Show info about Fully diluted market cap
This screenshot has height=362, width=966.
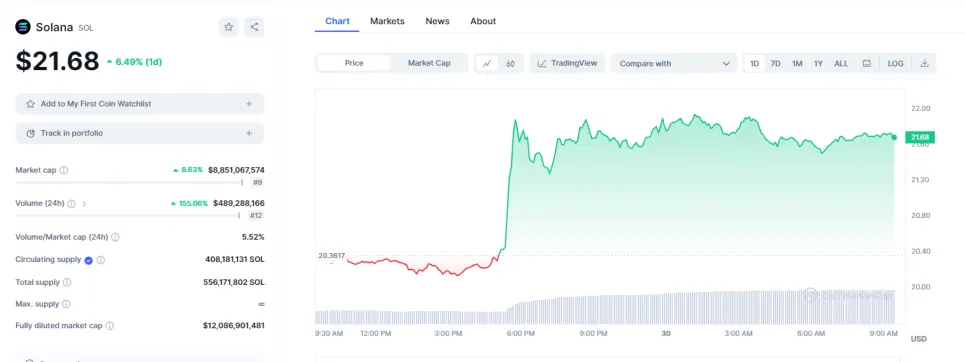click(109, 326)
